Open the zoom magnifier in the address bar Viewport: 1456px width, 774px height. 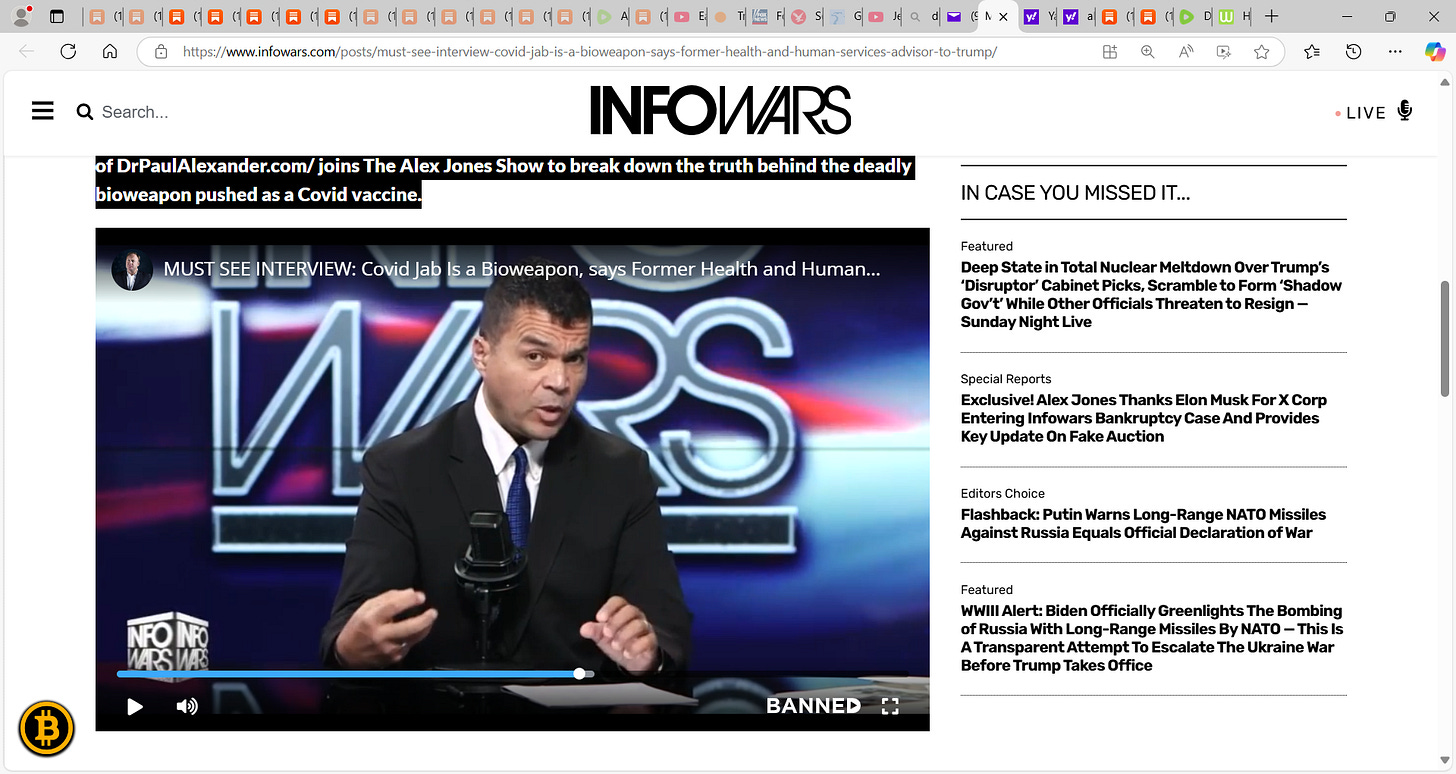click(x=1147, y=52)
